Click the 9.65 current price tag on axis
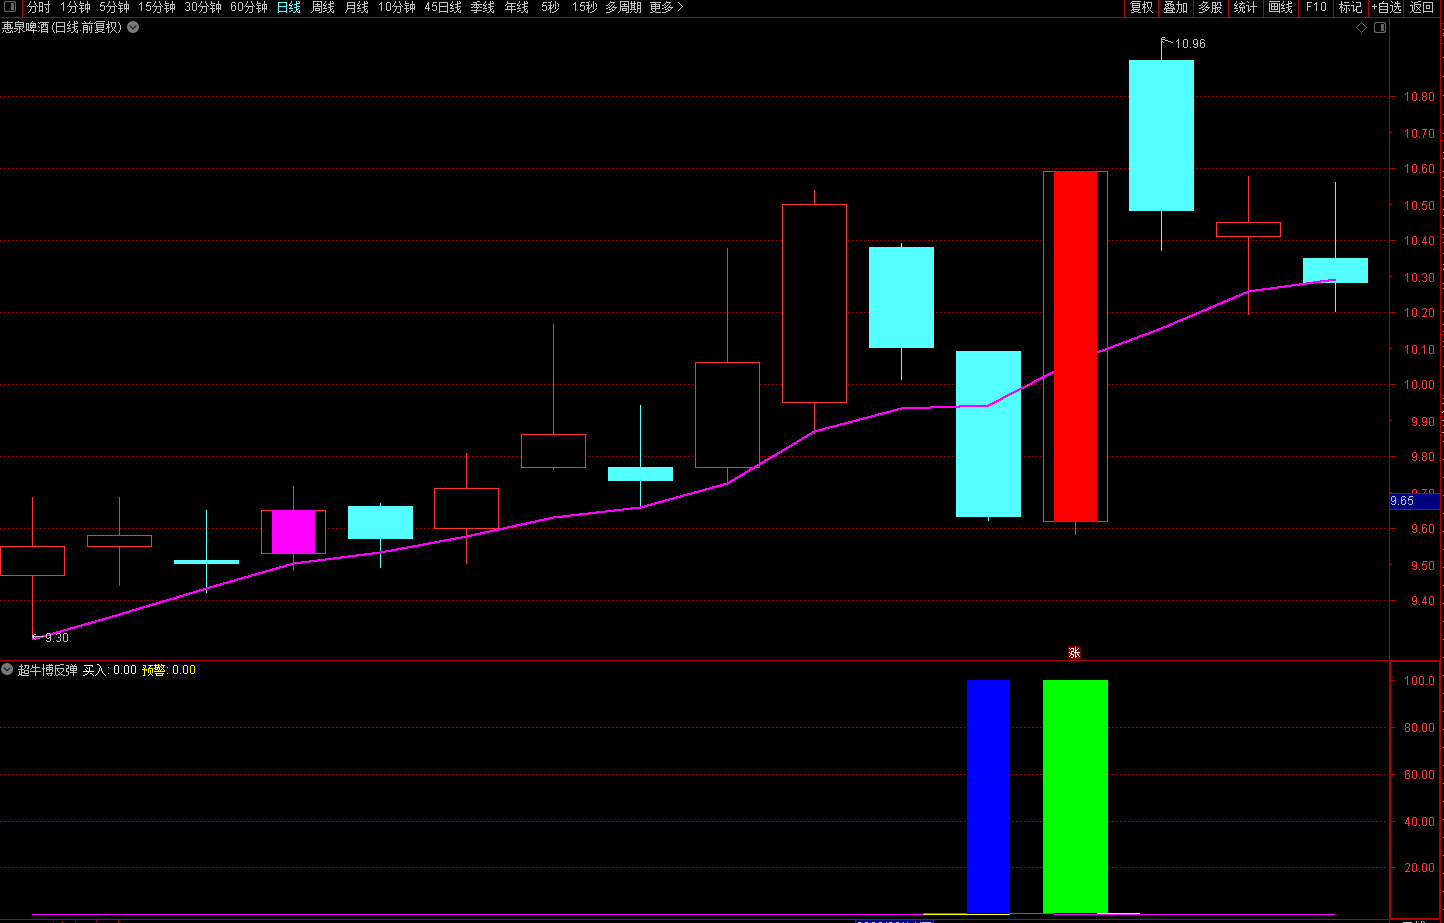Image resolution: width=1444 pixels, height=923 pixels. pos(1414,501)
